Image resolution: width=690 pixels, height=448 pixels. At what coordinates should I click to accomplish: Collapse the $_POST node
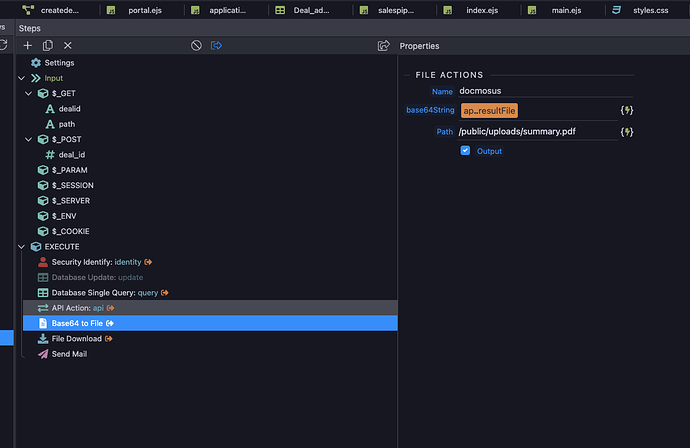click(x=29, y=139)
